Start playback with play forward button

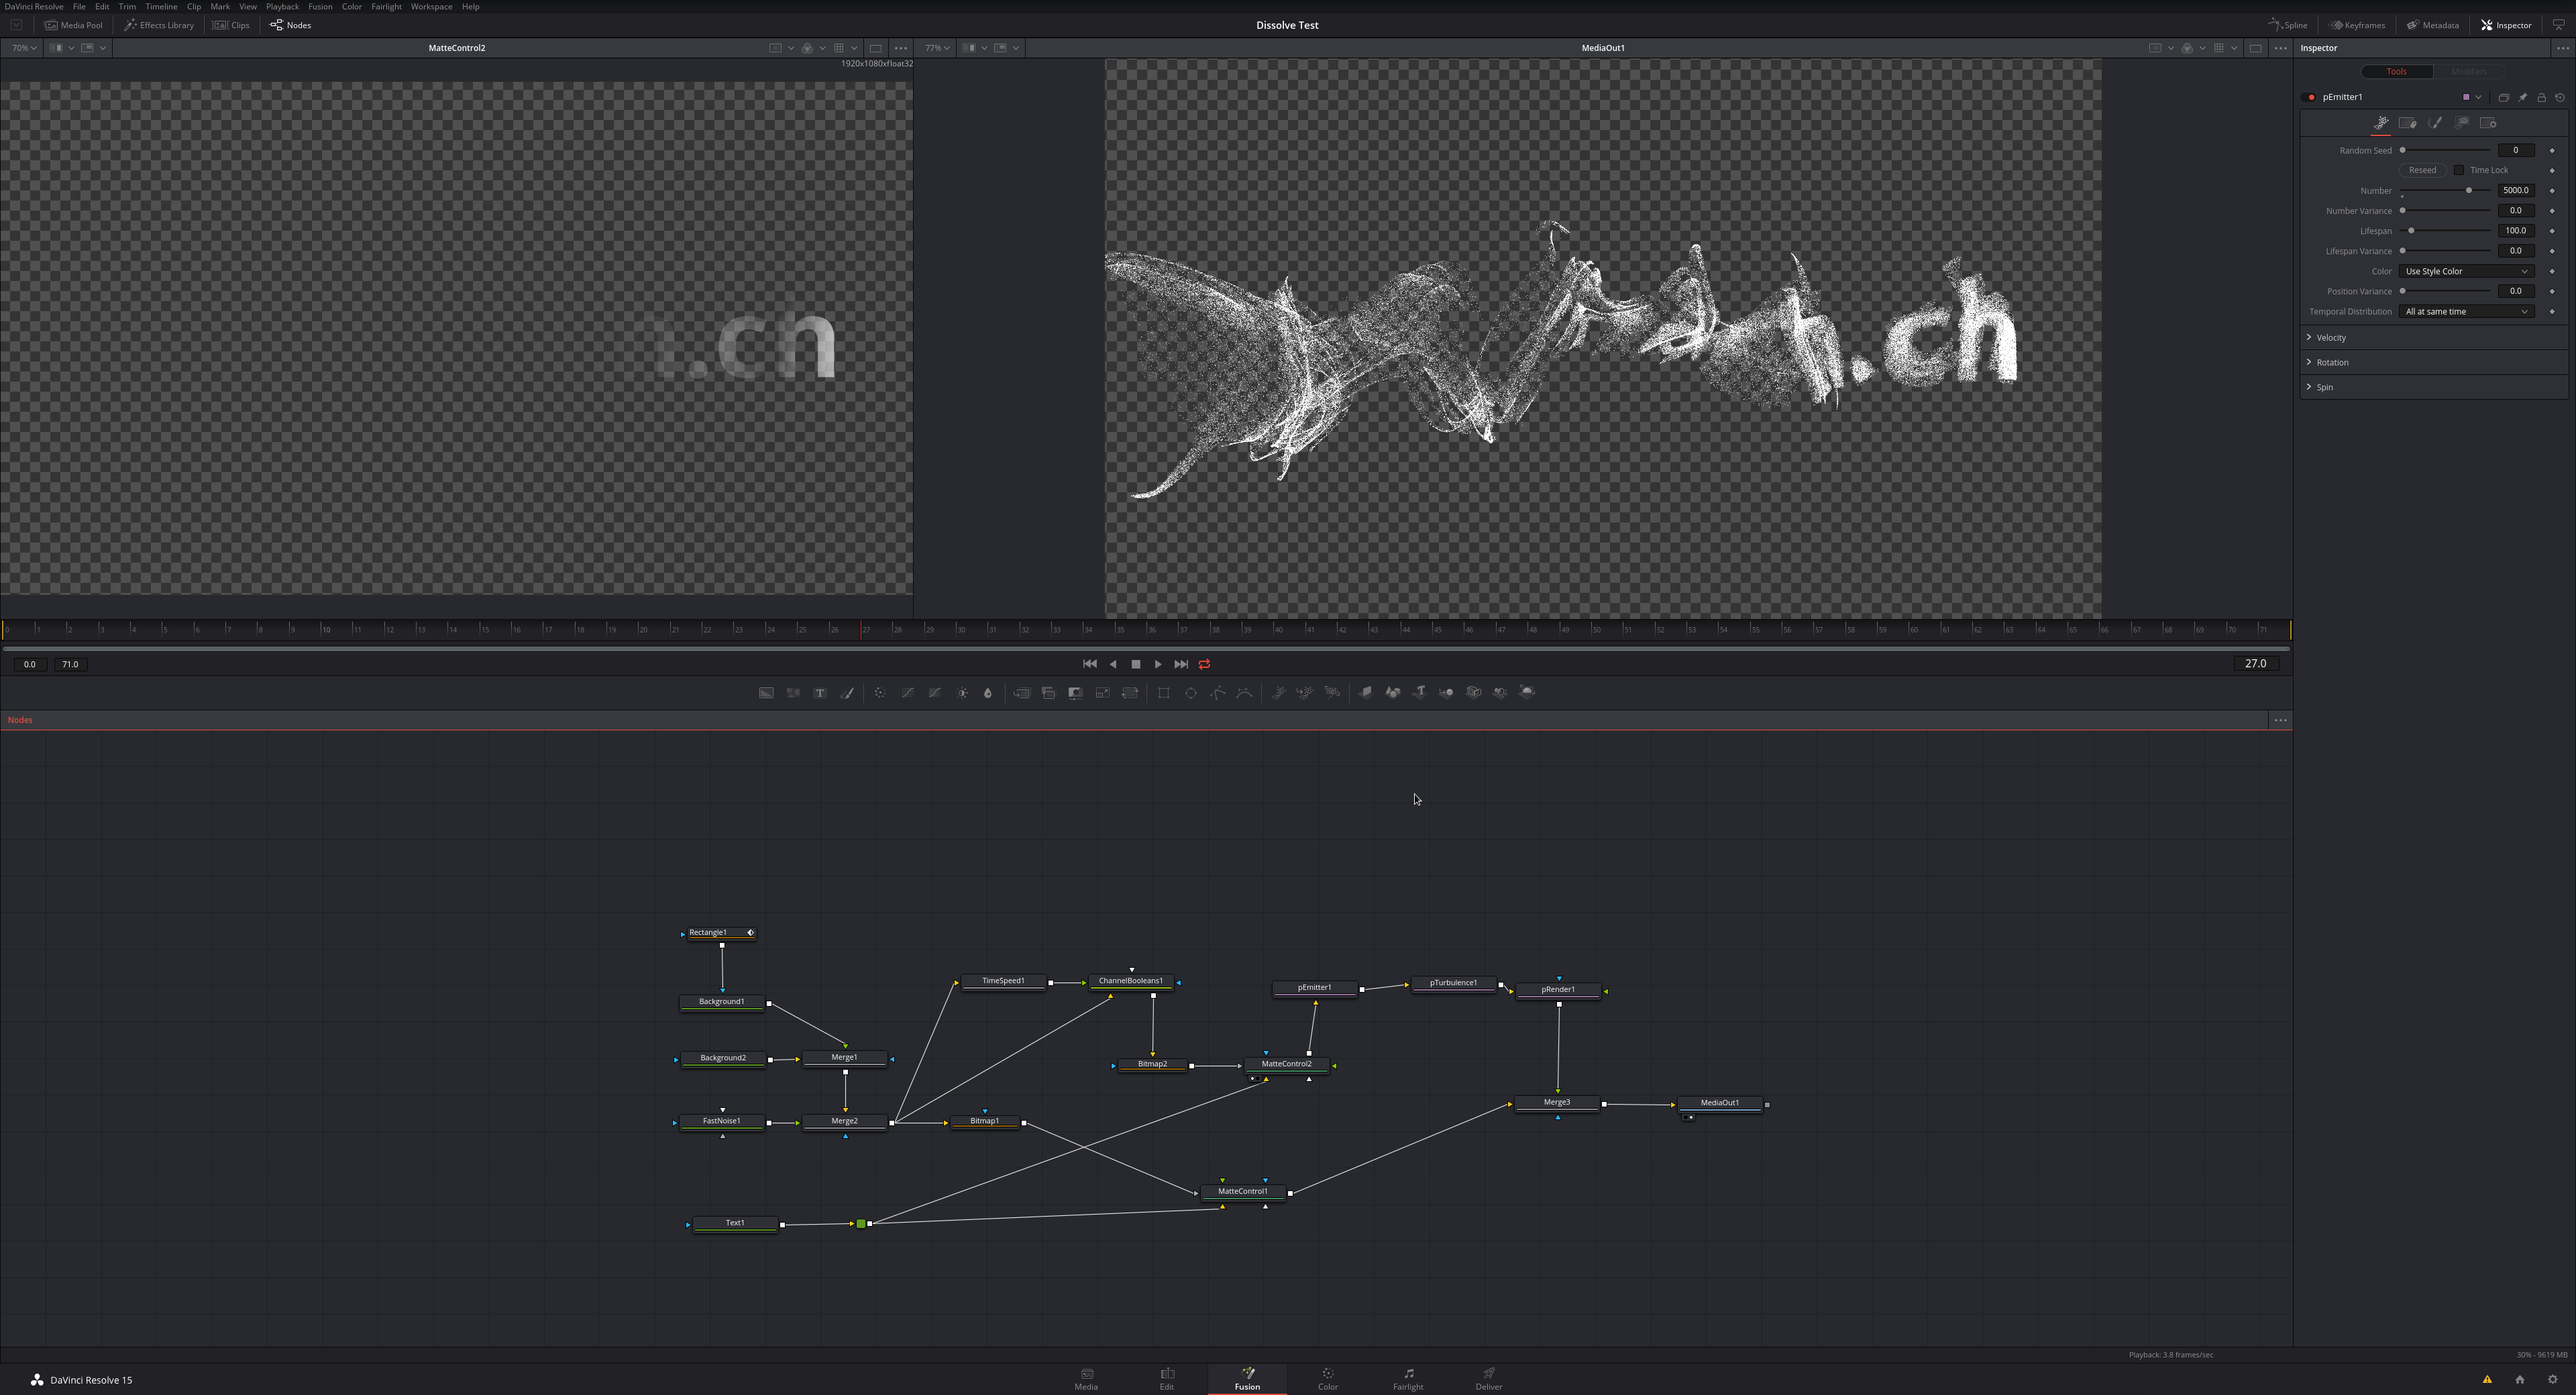pos(1158,664)
